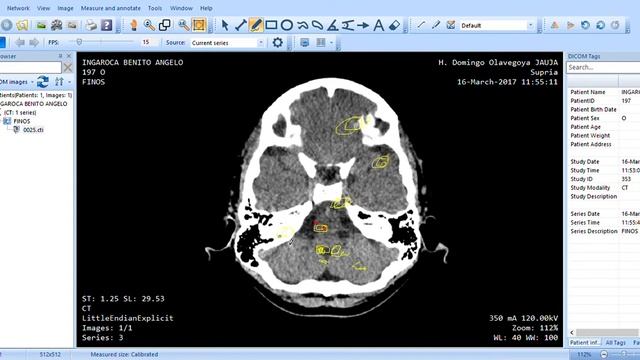Image resolution: width=640 pixels, height=360 pixels.
Task: Click the greyed reset rotation icon
Action: click(x=616, y=25)
